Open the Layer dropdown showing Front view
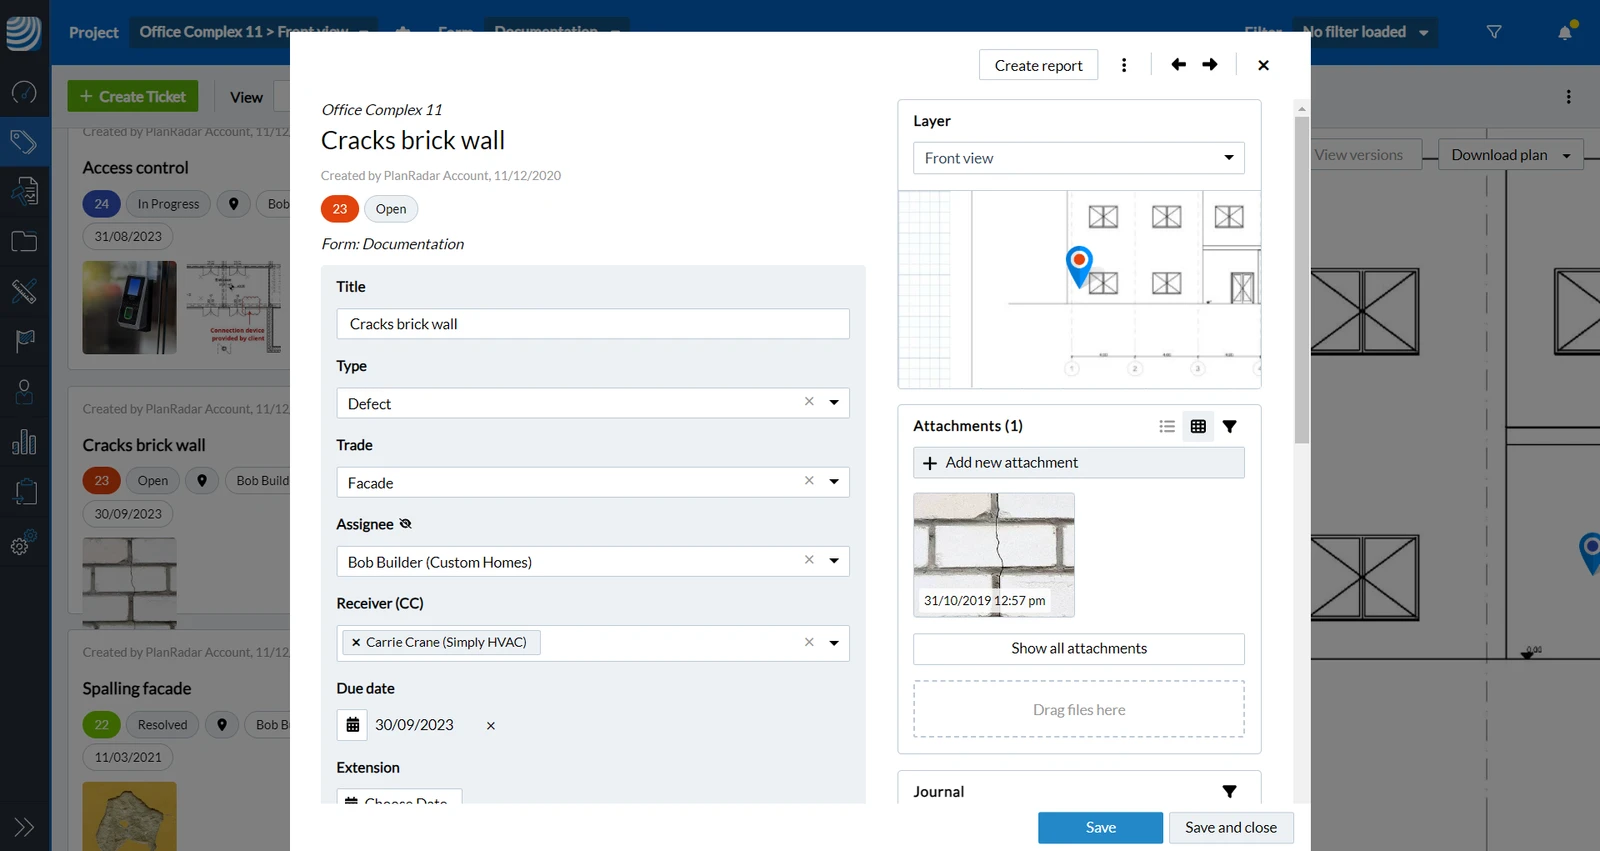Viewport: 1600px width, 851px height. tap(1079, 158)
